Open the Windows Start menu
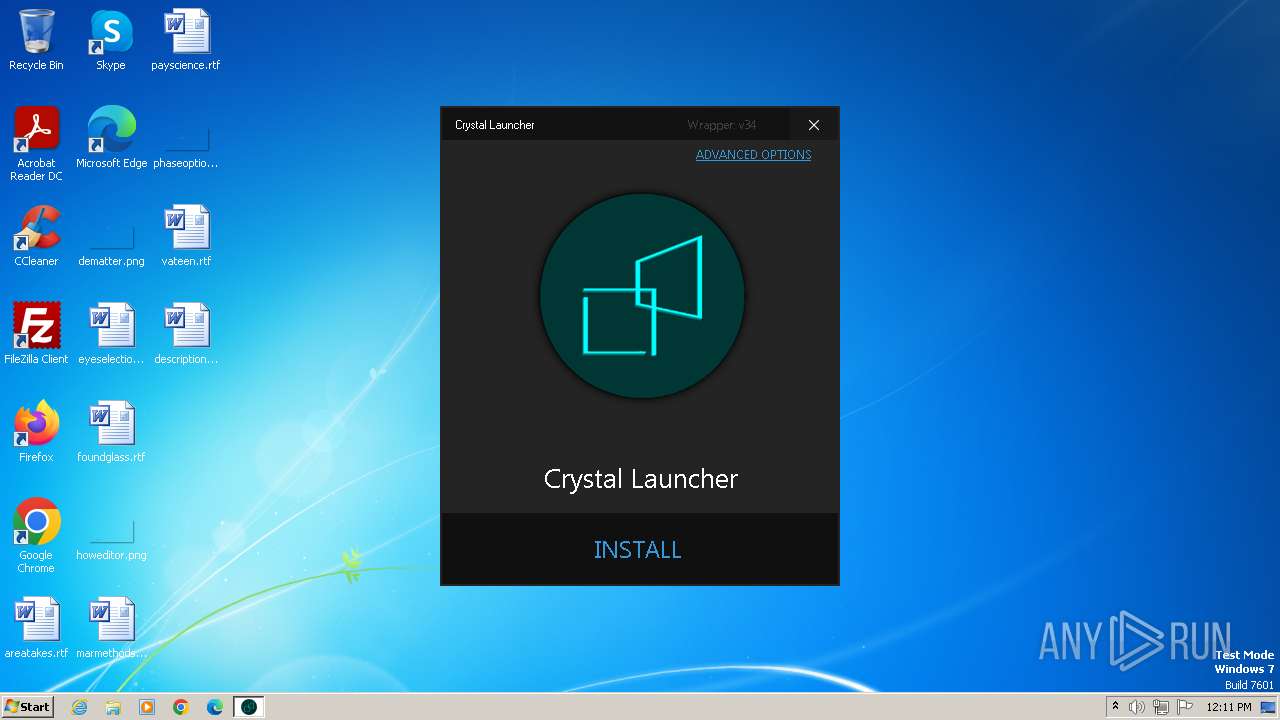Viewport: 1280px width, 720px height. point(27,707)
